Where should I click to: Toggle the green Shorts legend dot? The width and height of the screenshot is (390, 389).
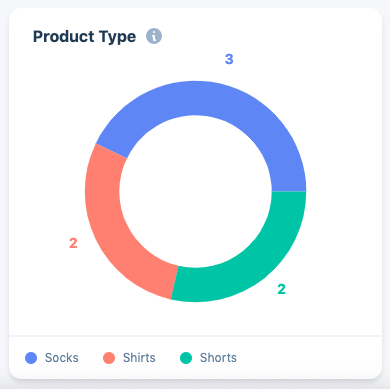[186, 358]
